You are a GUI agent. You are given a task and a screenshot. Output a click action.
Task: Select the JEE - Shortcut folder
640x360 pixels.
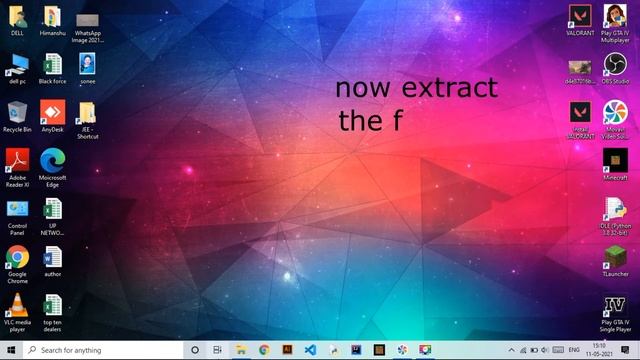87,121
